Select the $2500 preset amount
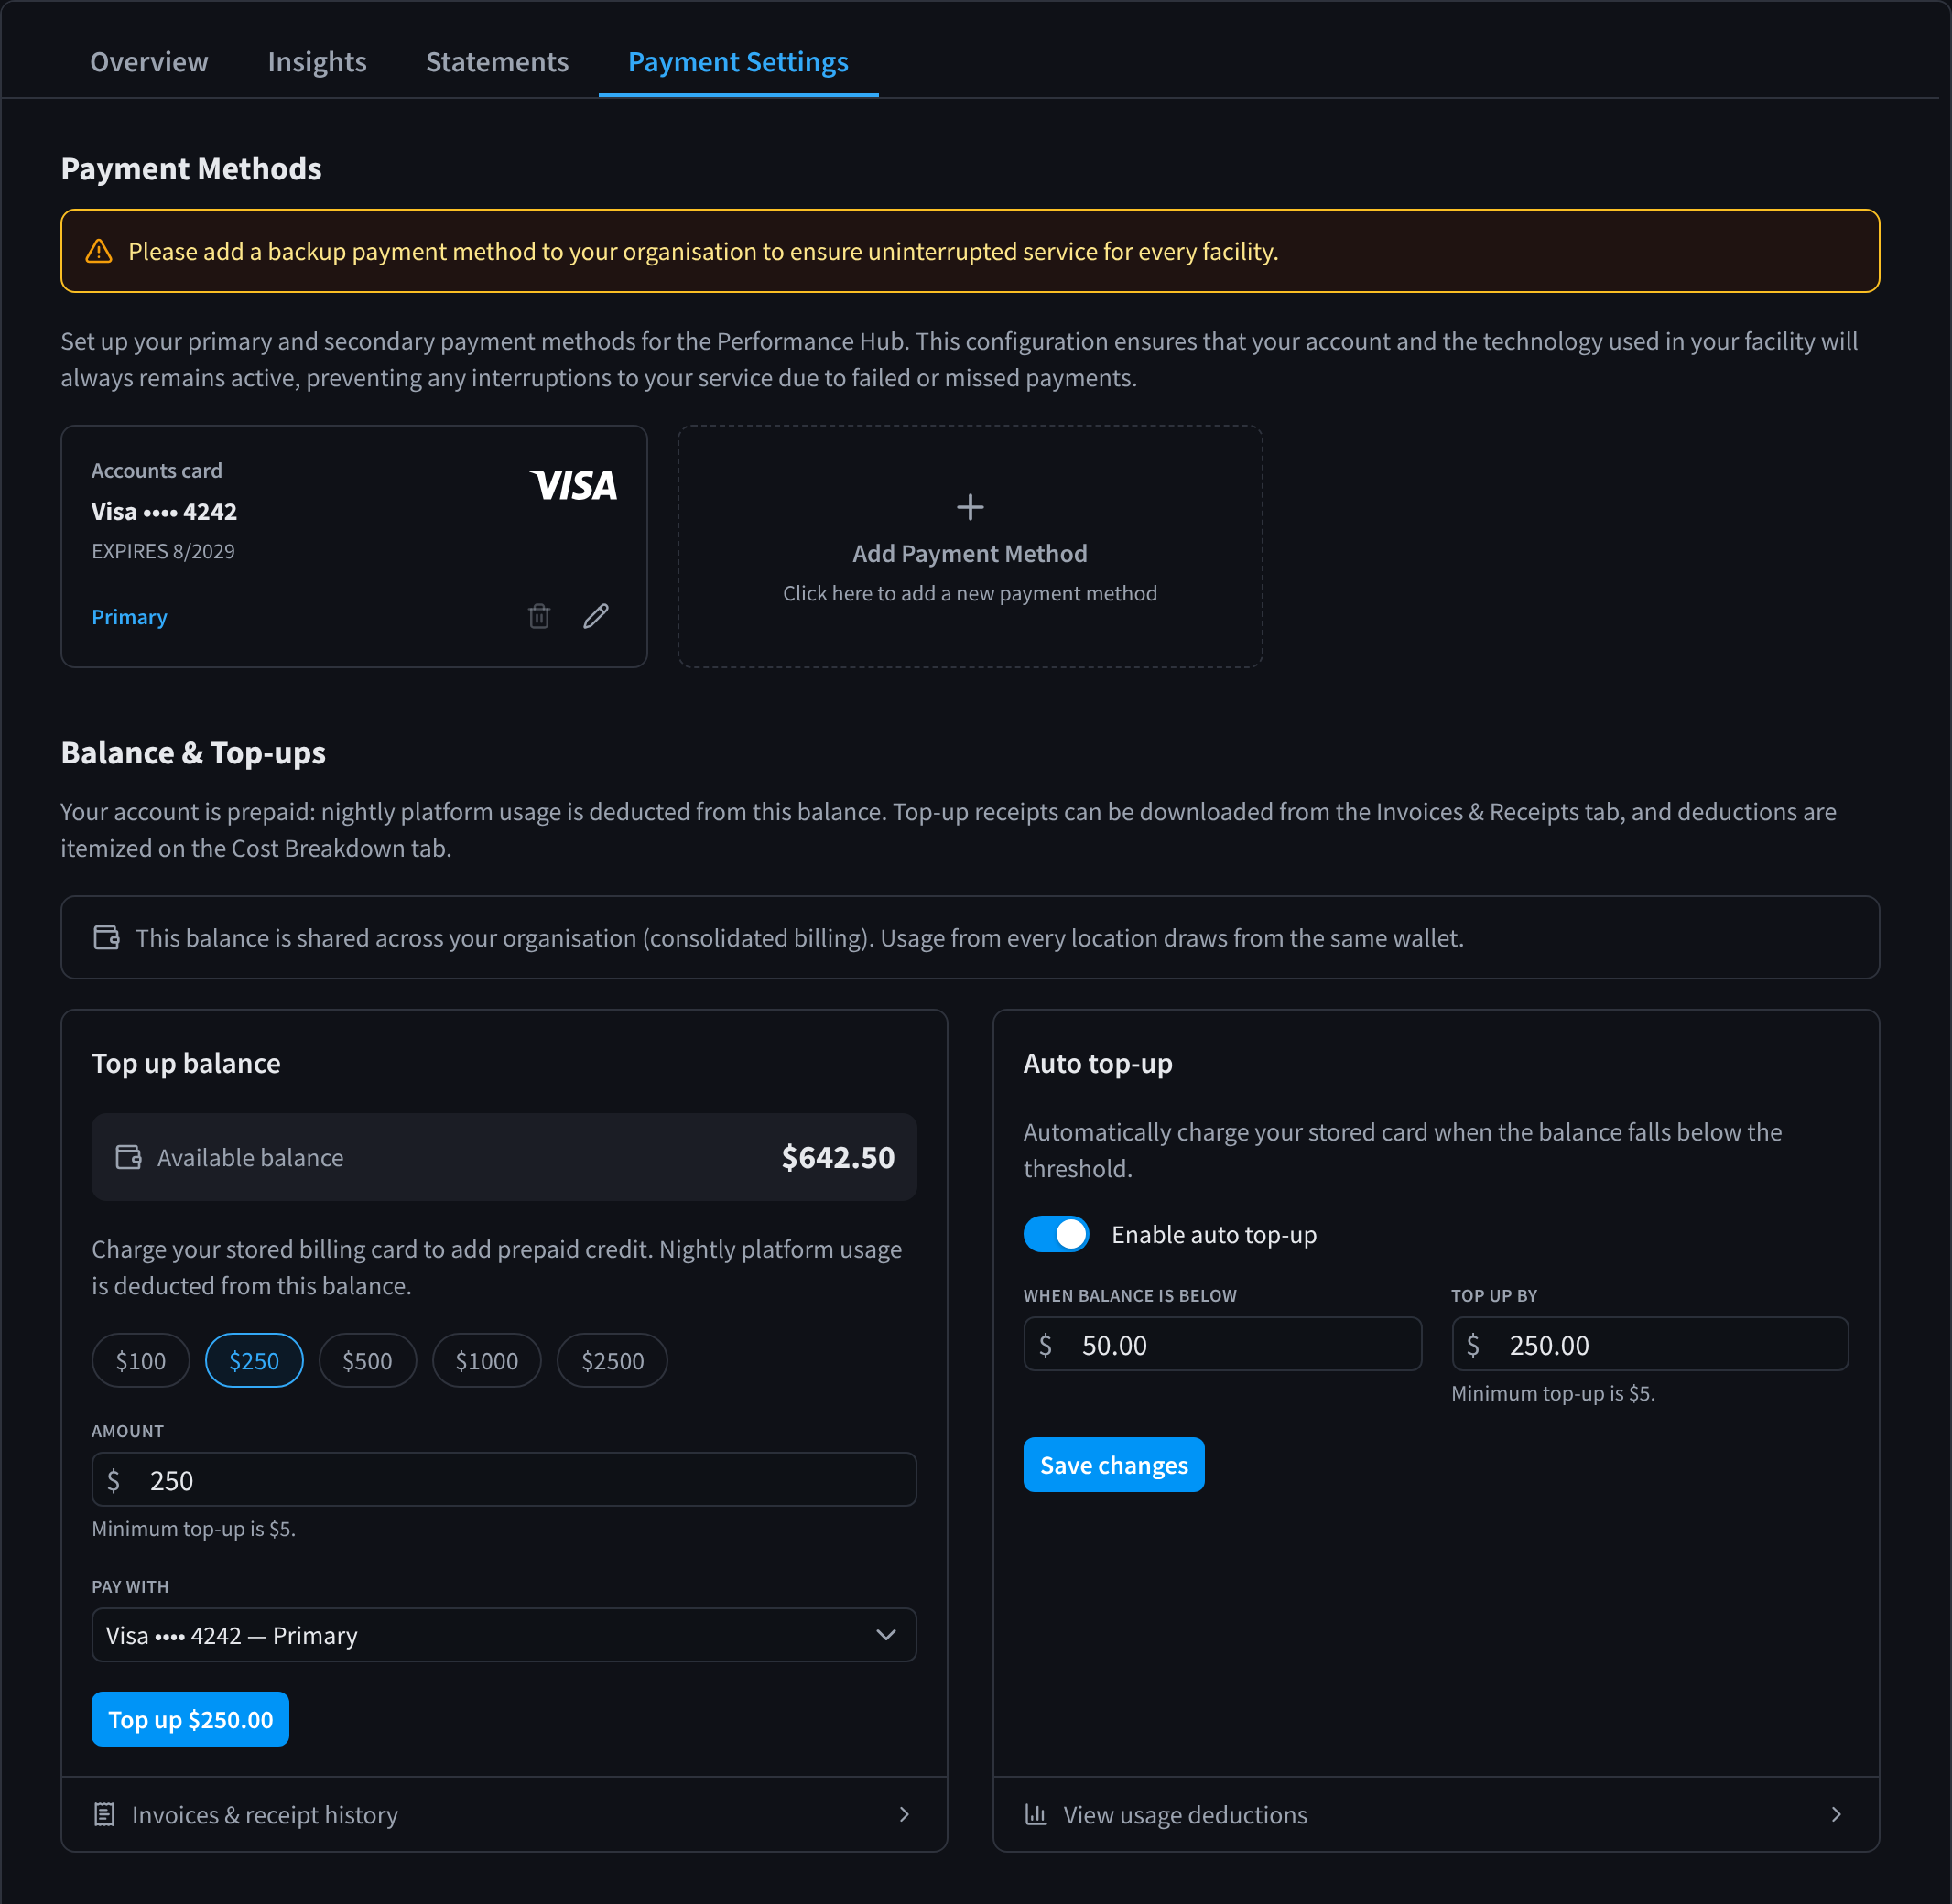This screenshot has height=1904, width=1952. click(x=612, y=1360)
